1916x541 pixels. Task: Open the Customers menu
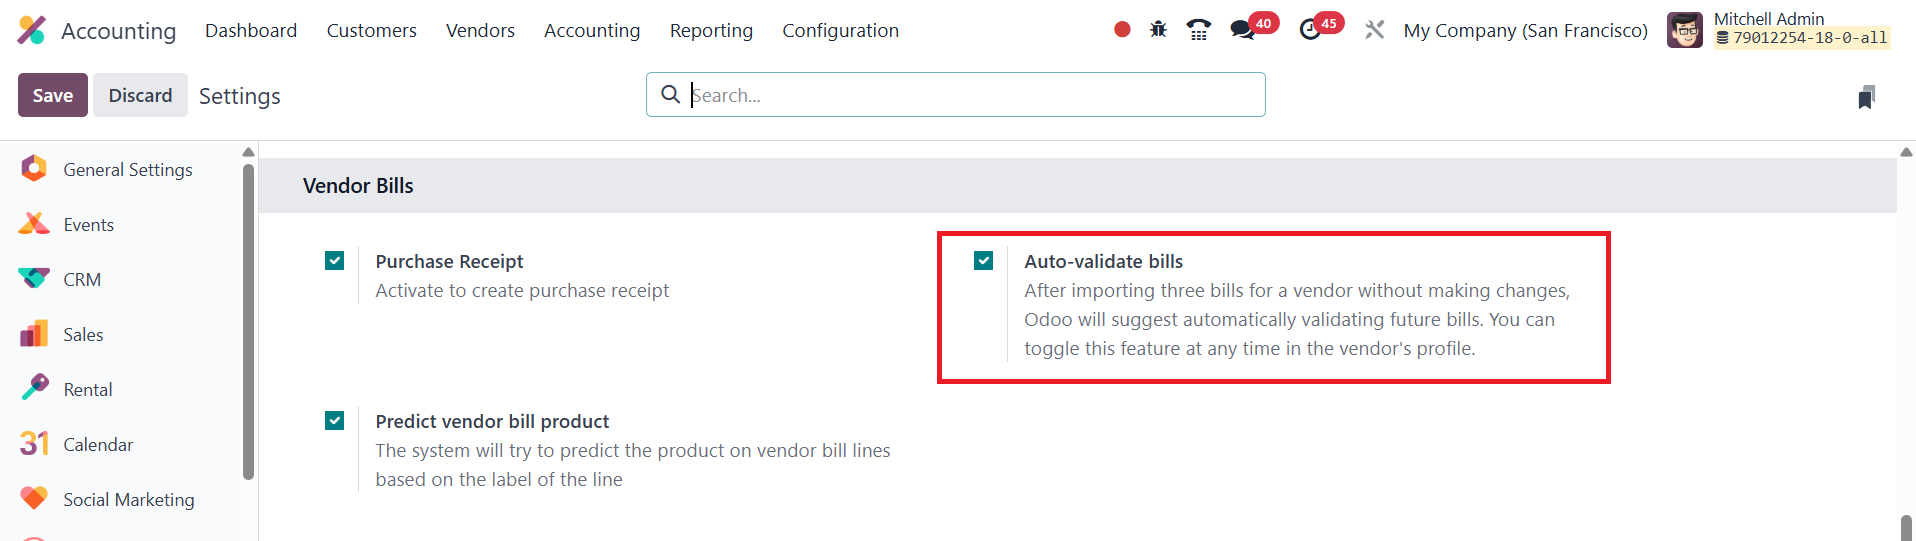point(371,31)
